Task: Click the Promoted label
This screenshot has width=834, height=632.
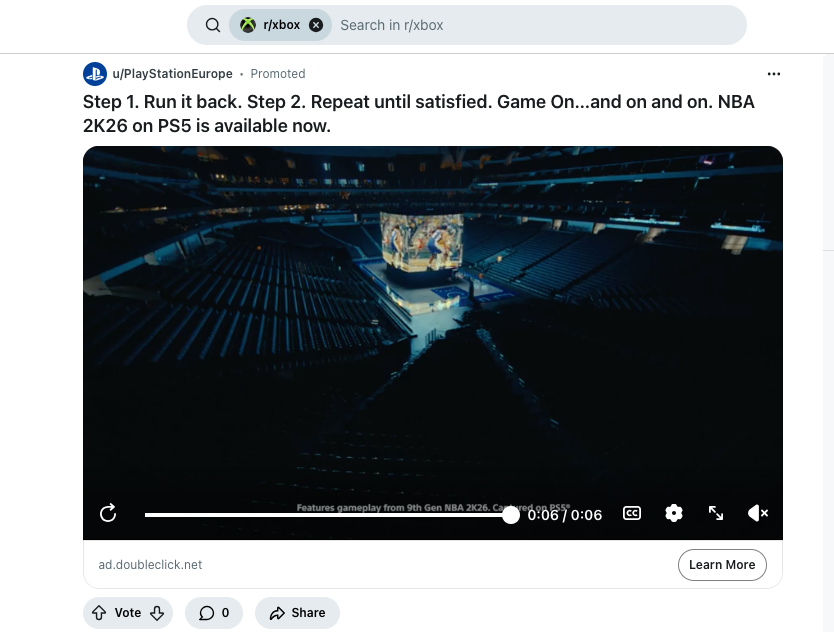Action: (x=277, y=73)
